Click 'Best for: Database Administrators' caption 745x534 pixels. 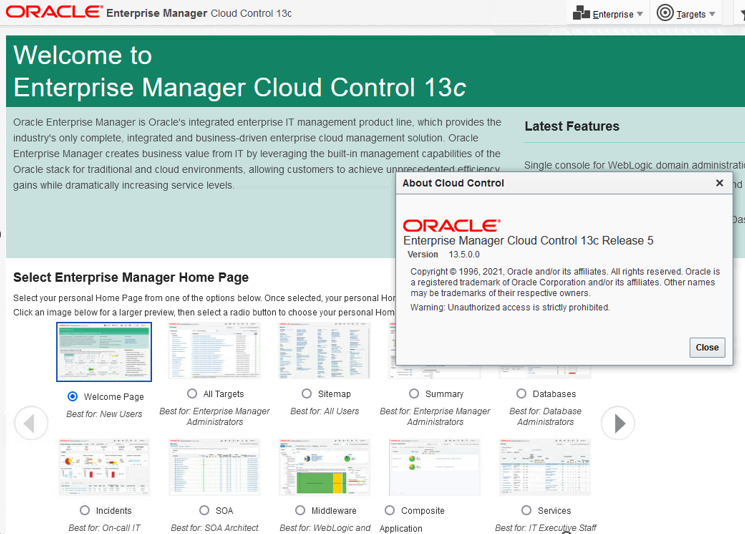click(545, 416)
